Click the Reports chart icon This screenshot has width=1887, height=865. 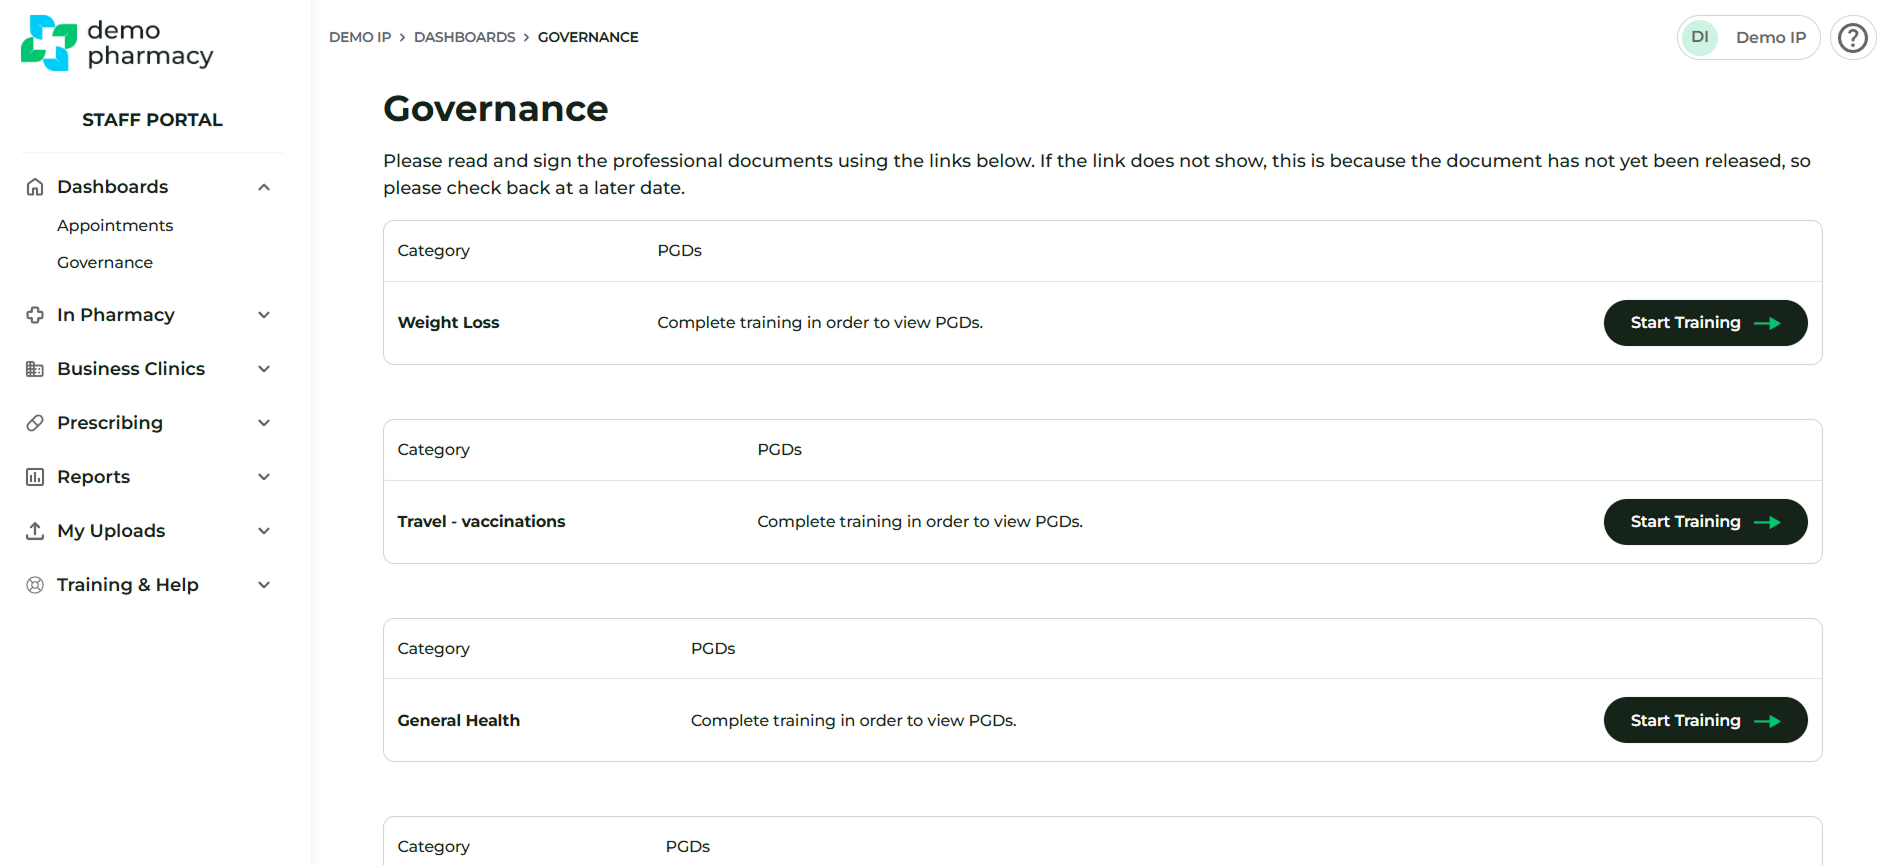tap(35, 477)
